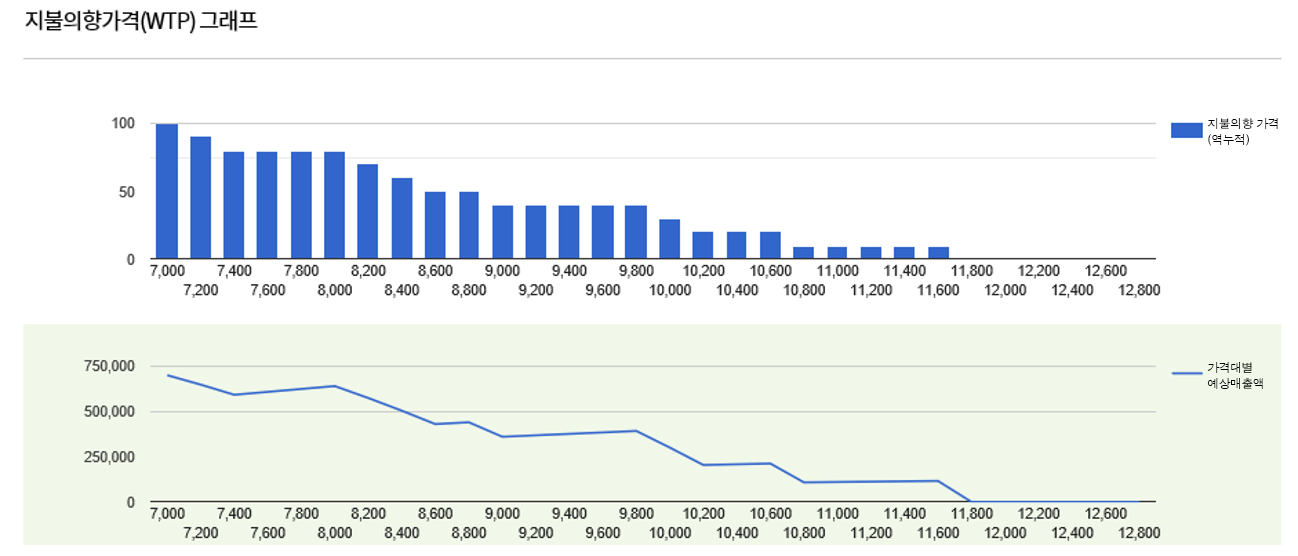The height and width of the screenshot is (556, 1298).
Task: Click the bar for price 8,200
Action: (368, 211)
